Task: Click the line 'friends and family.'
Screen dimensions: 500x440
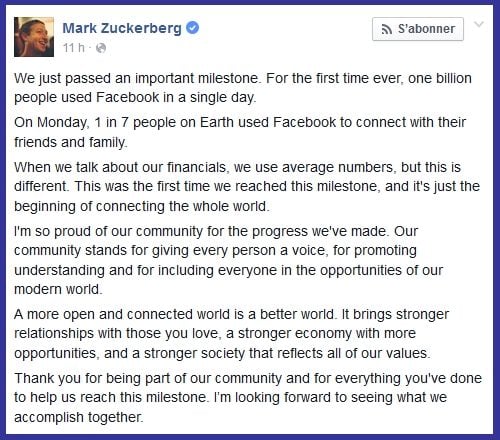Action: tap(71, 142)
